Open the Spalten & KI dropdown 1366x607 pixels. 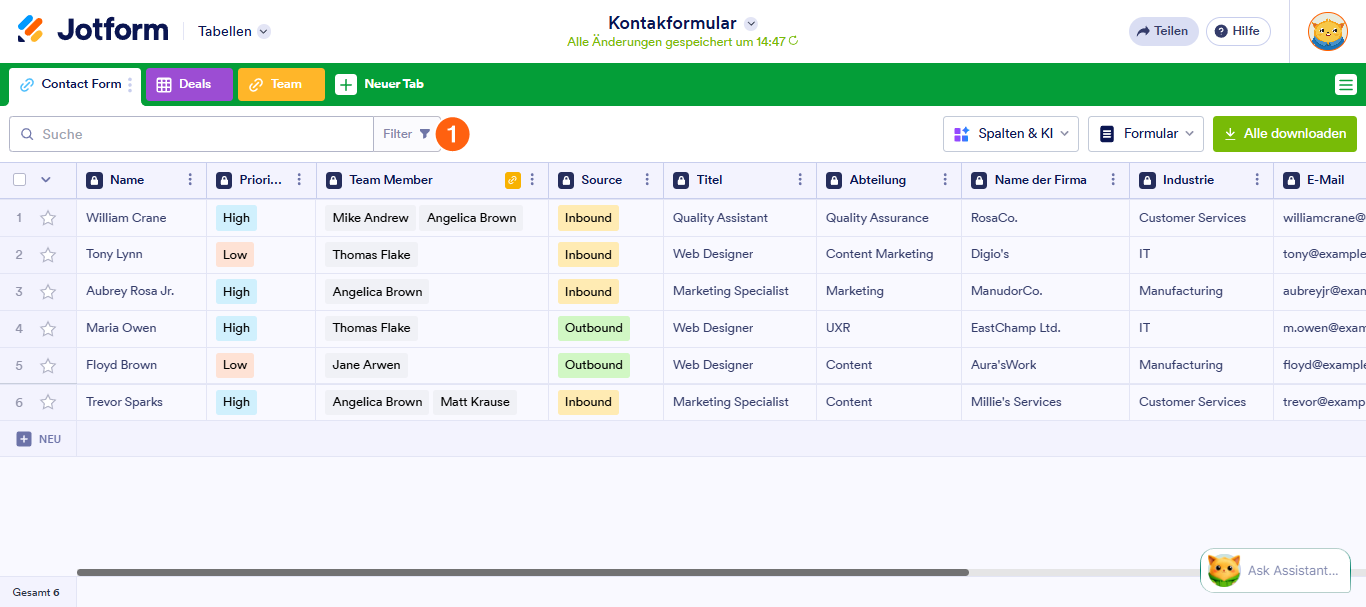pyautogui.click(x=1010, y=134)
